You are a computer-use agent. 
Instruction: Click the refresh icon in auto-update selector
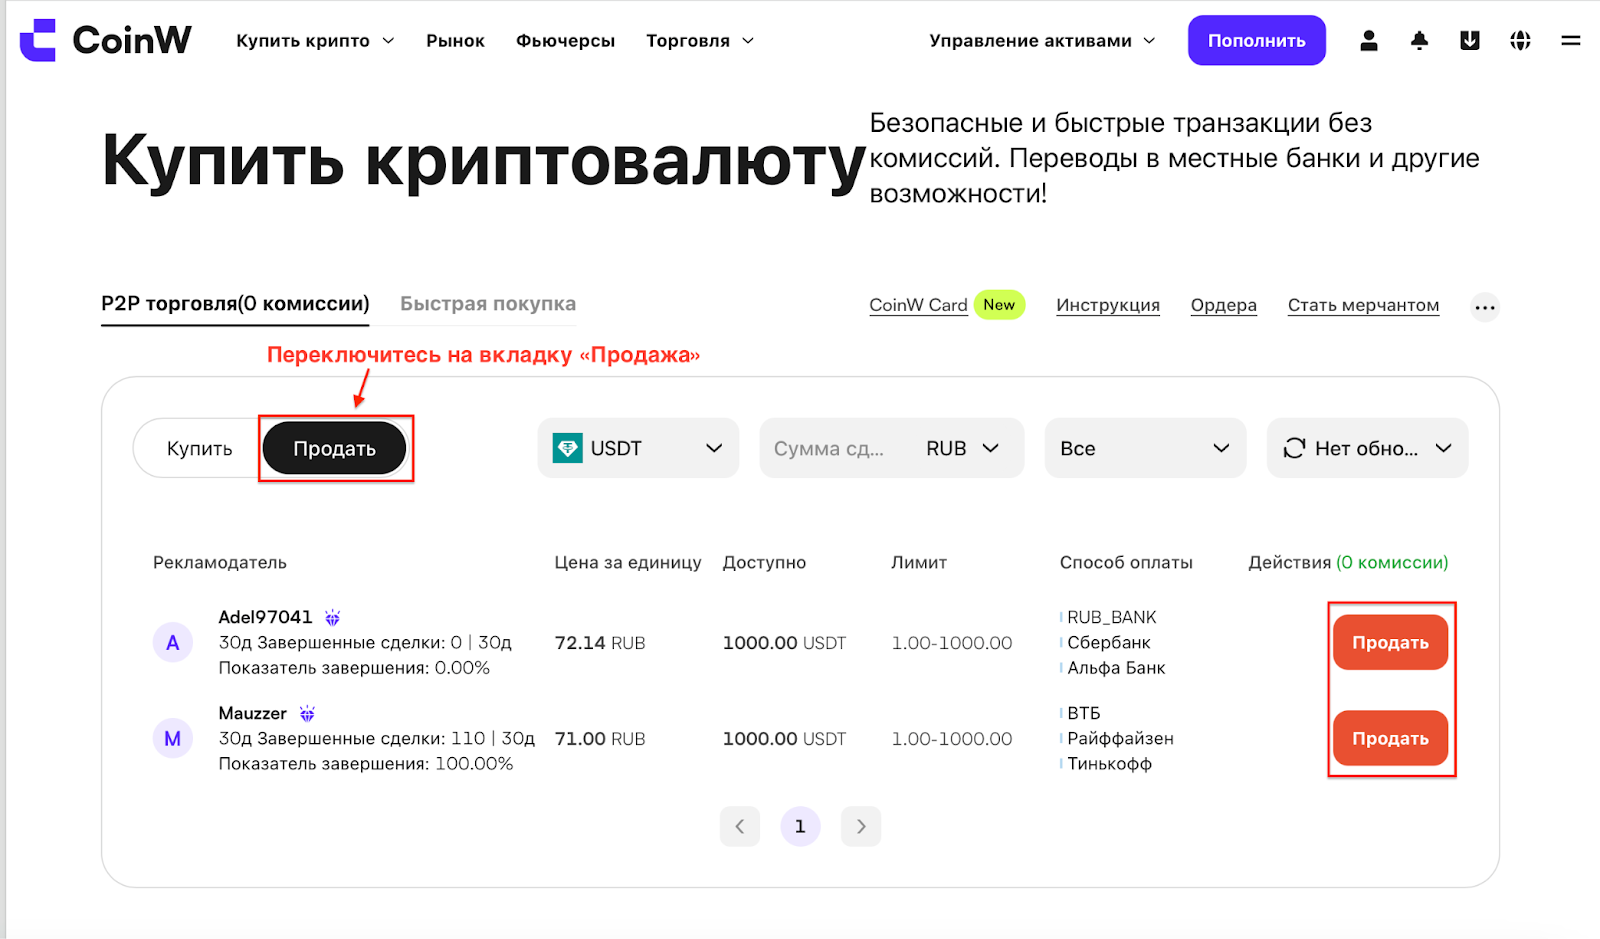[x=1294, y=448]
